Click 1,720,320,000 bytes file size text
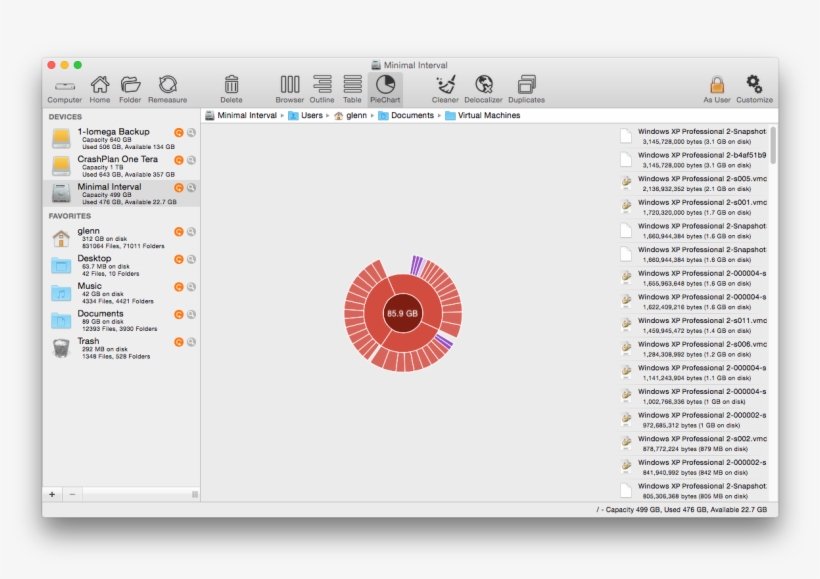 (x=697, y=213)
